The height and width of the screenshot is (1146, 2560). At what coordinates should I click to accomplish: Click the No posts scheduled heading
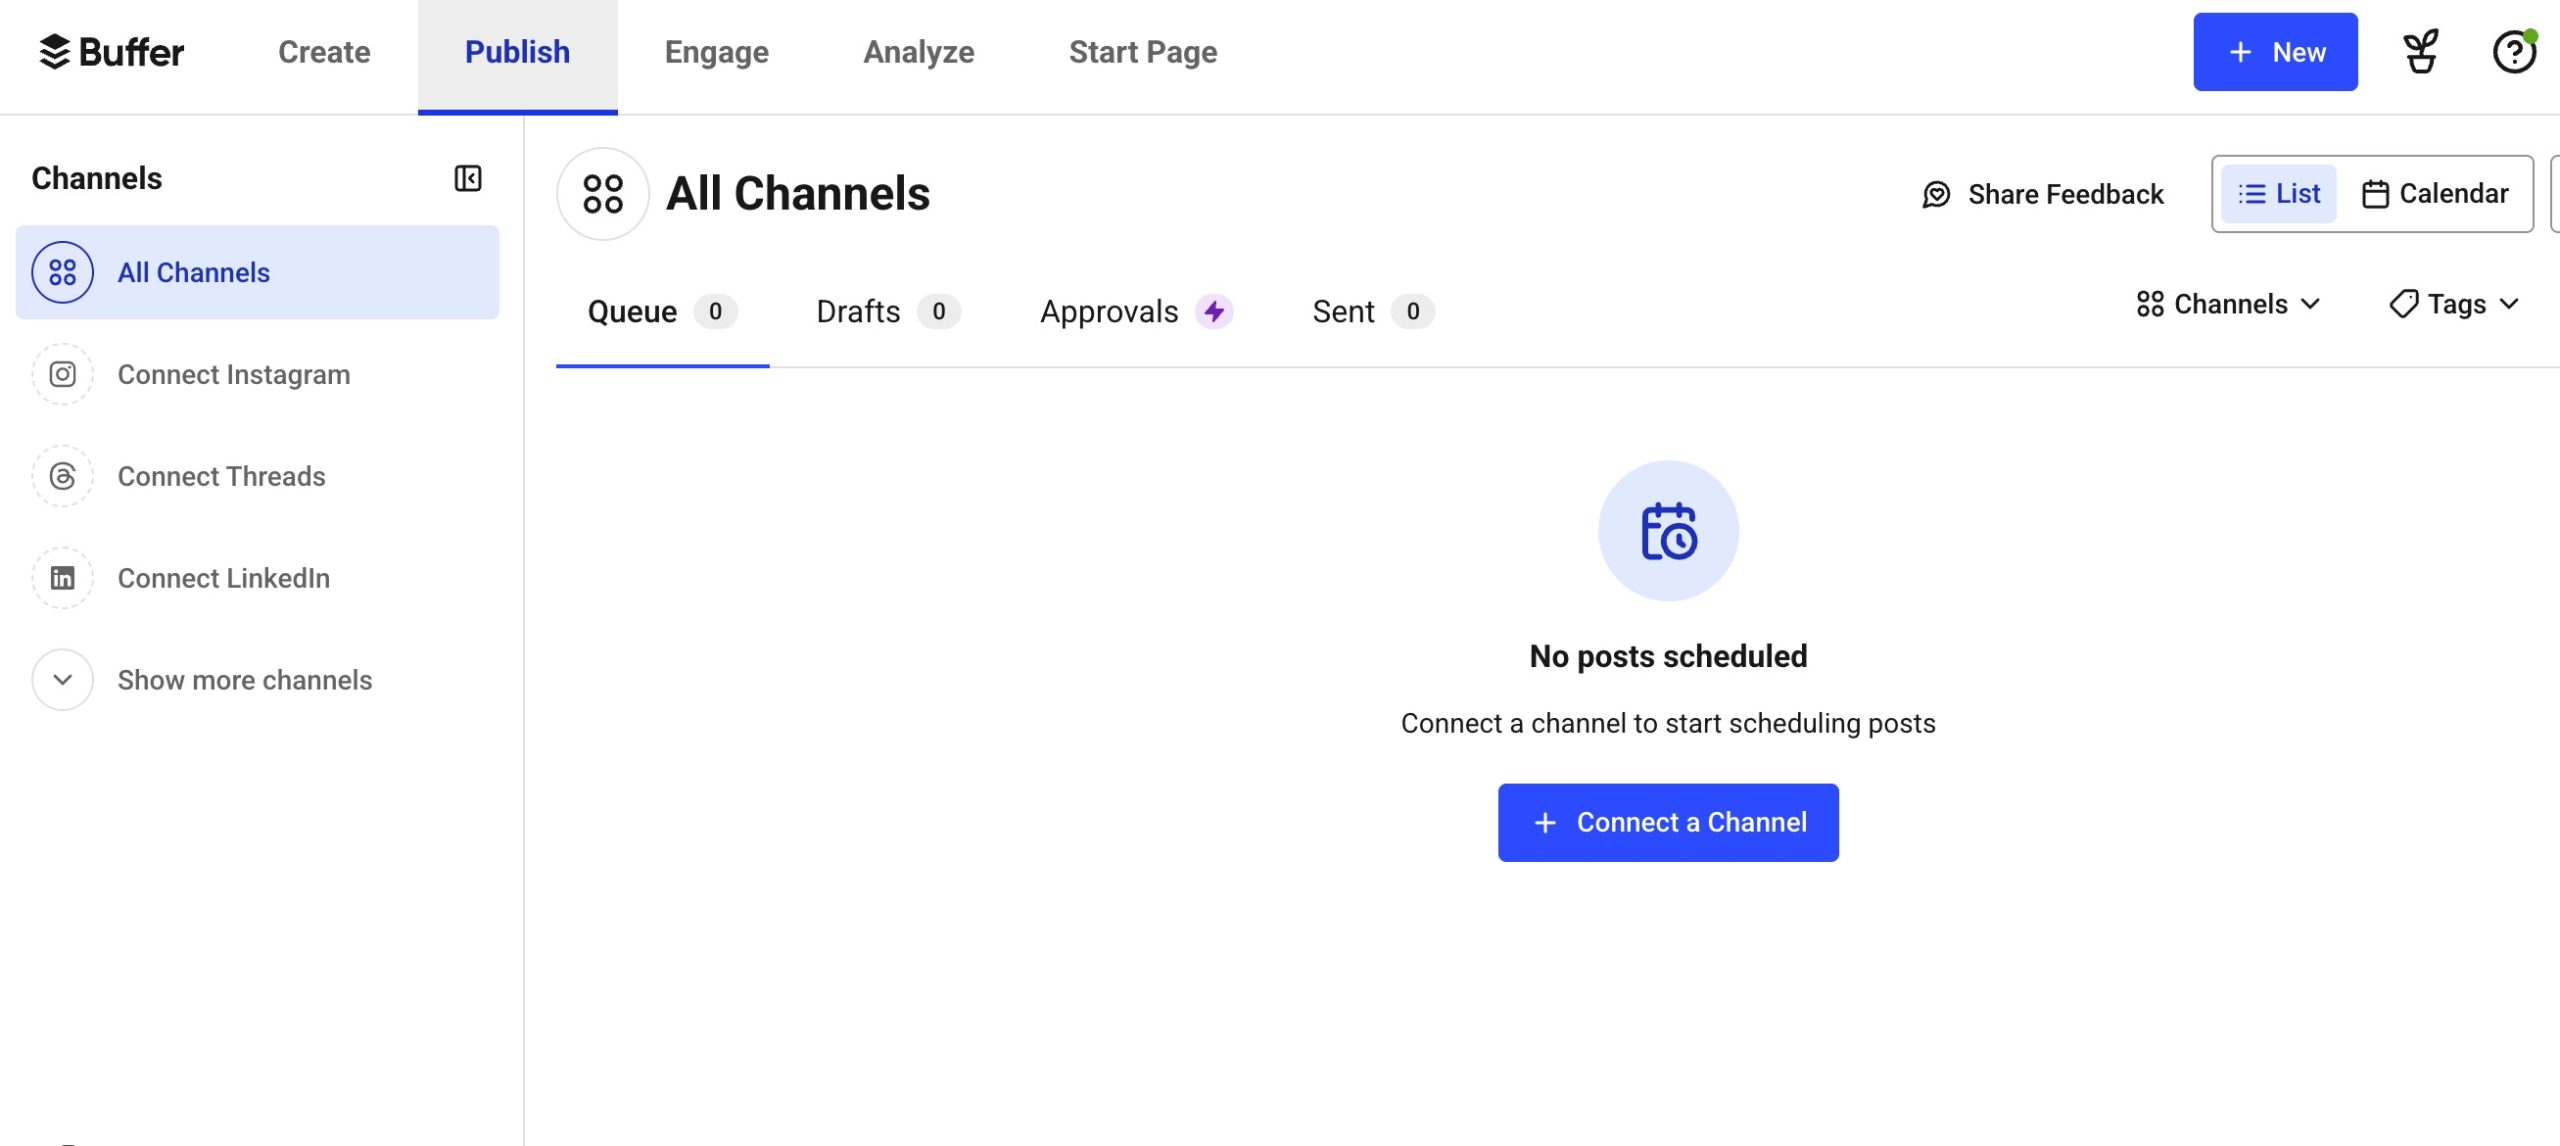[1668, 656]
